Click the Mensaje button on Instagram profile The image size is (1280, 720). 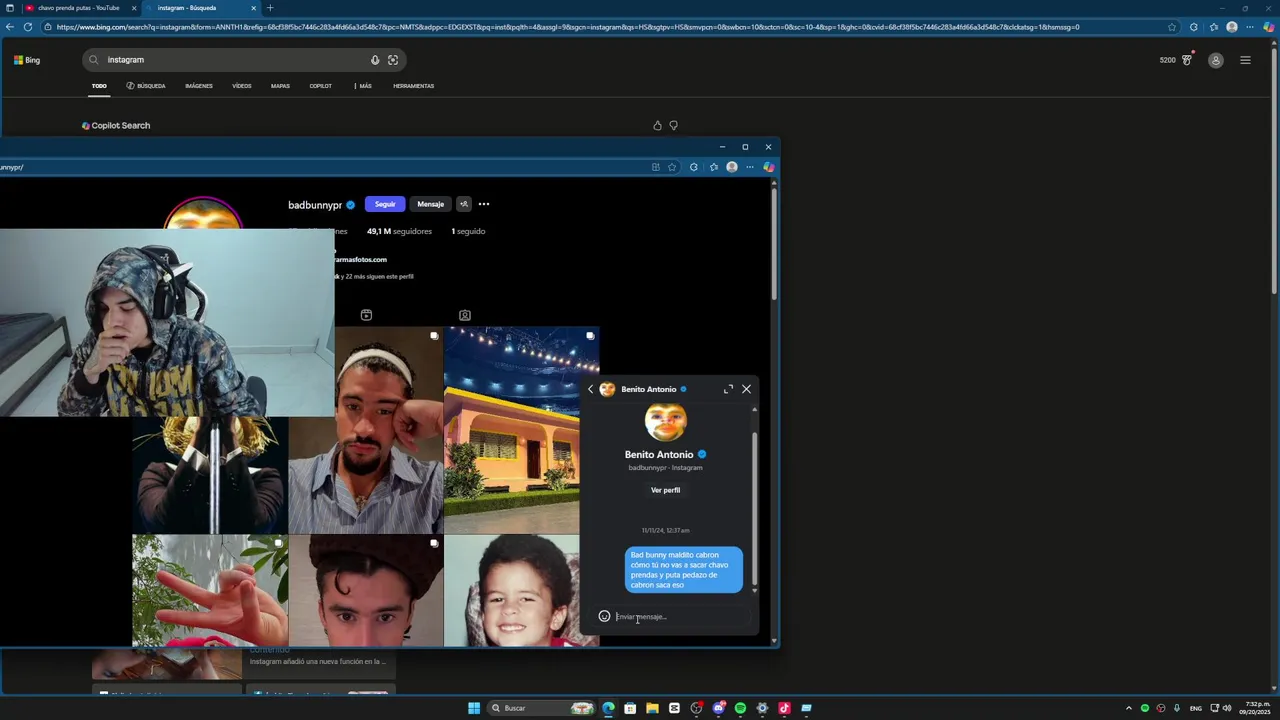tap(431, 204)
